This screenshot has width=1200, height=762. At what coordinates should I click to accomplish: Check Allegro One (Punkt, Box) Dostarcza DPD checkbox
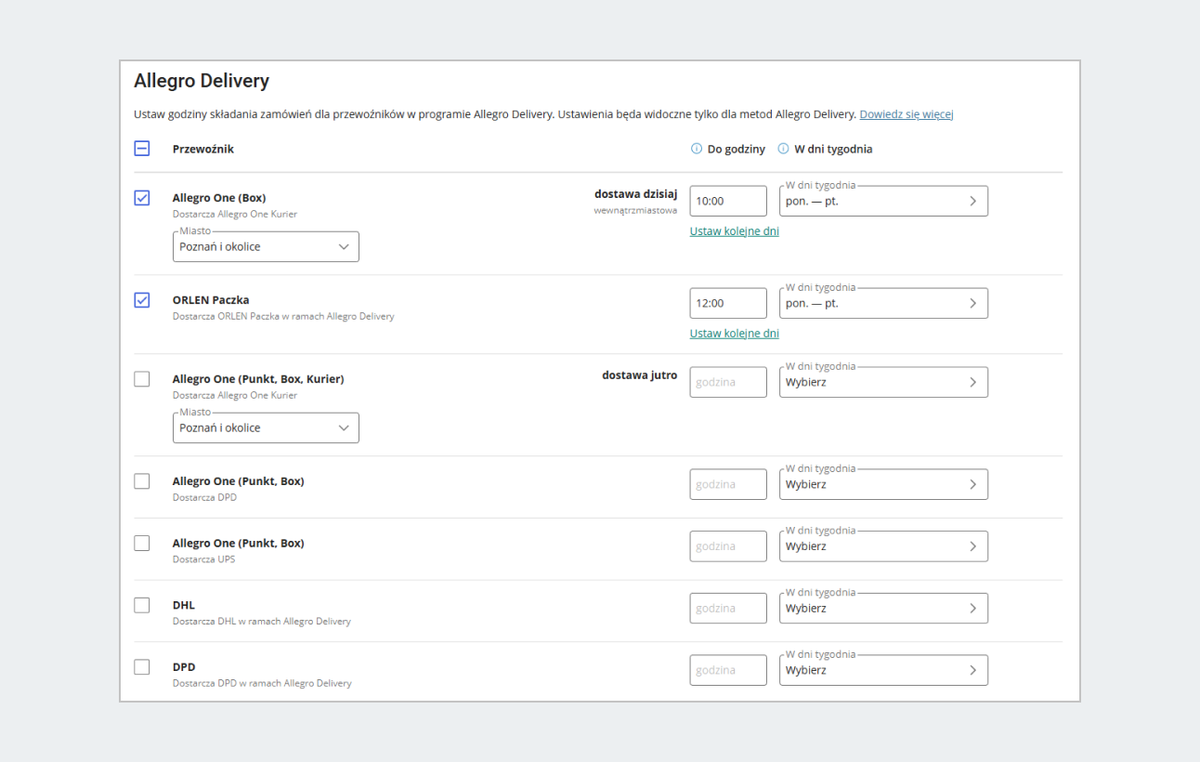142,481
